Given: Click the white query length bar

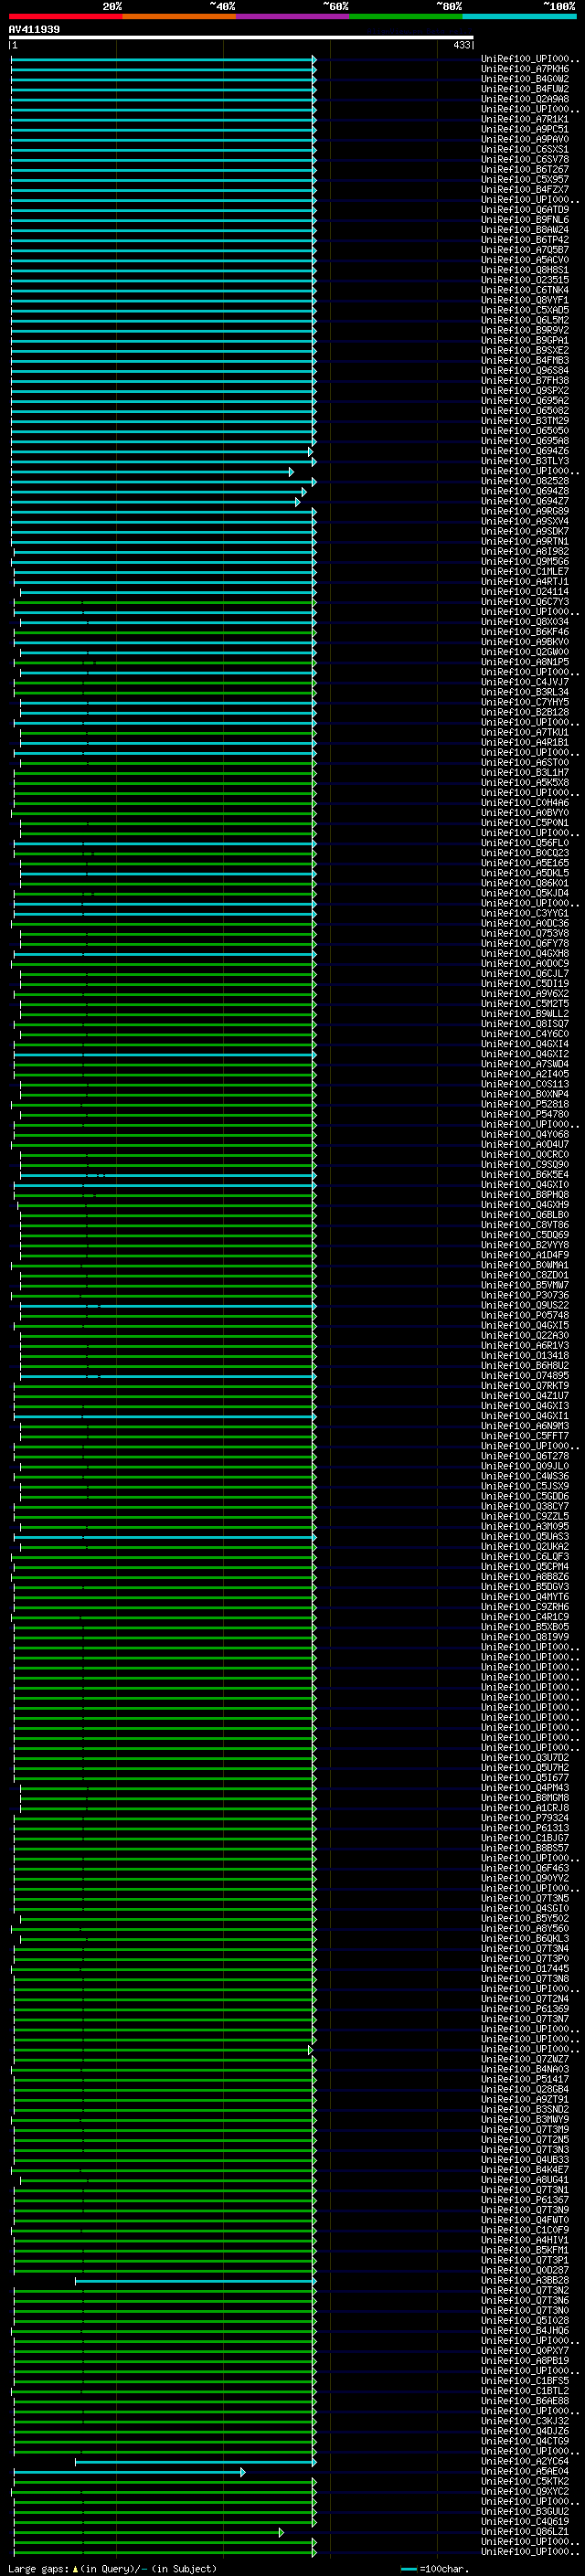Looking at the screenshot, I should [241, 37].
